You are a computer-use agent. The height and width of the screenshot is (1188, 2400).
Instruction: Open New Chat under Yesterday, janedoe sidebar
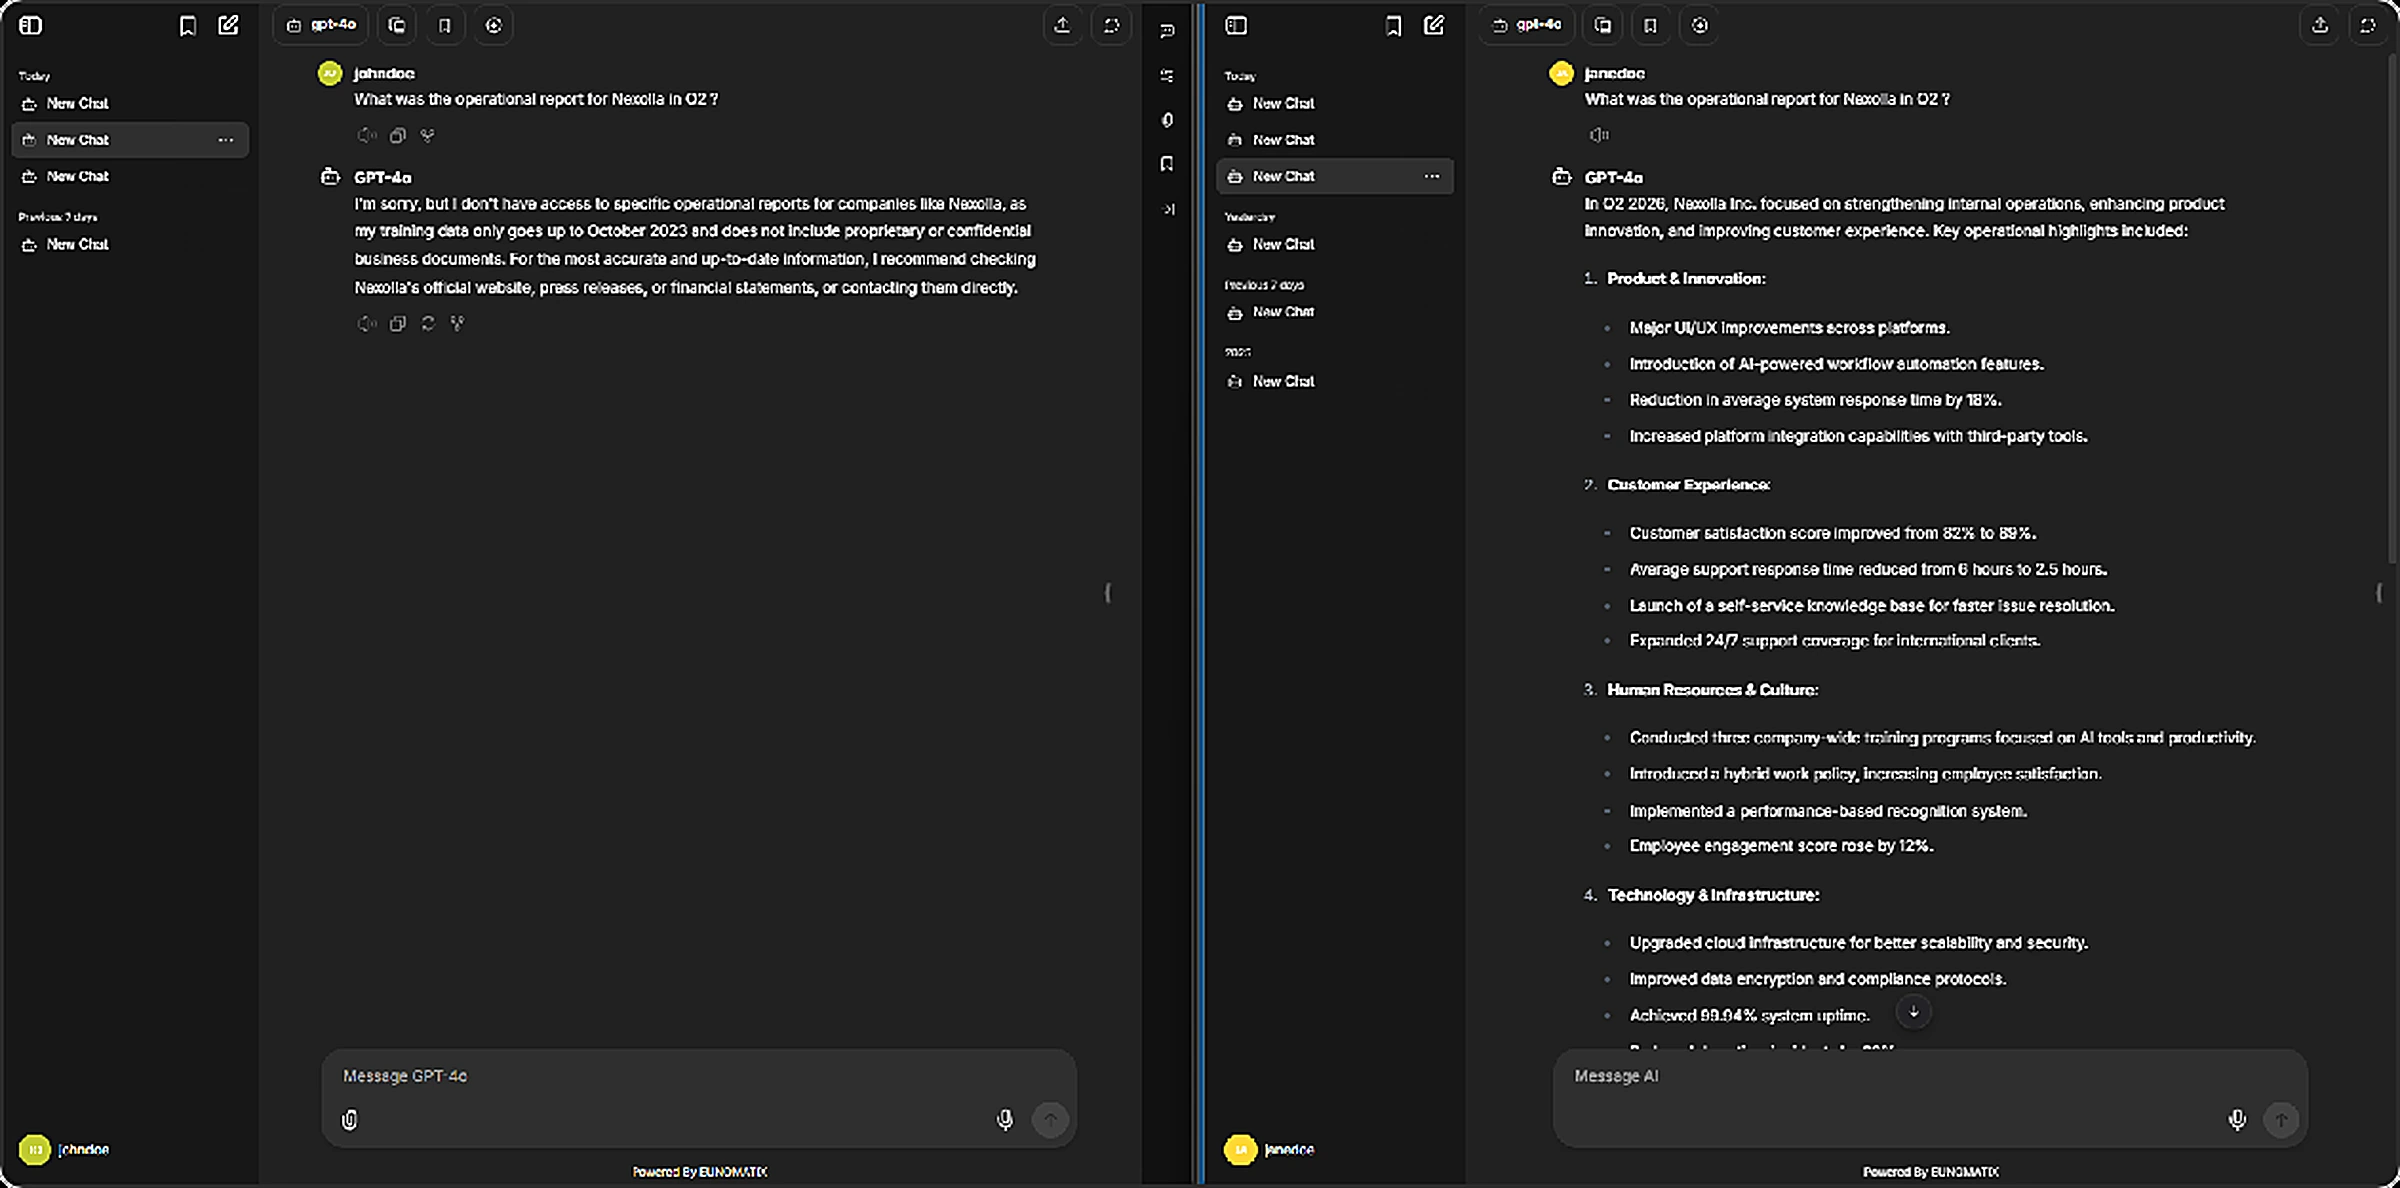(x=1335, y=244)
